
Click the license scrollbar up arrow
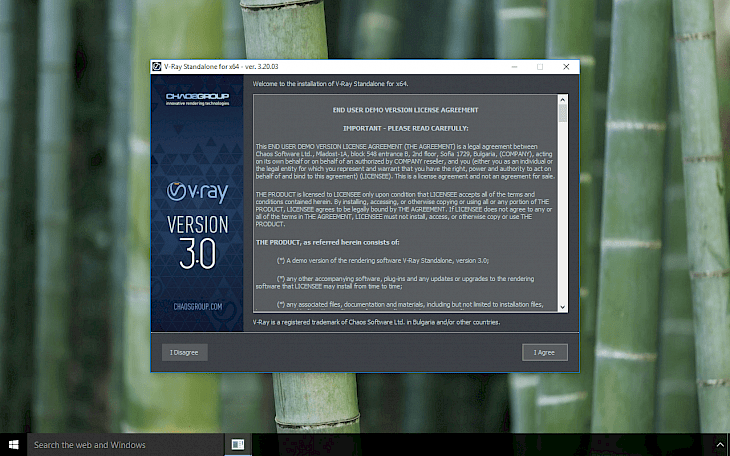pos(562,99)
